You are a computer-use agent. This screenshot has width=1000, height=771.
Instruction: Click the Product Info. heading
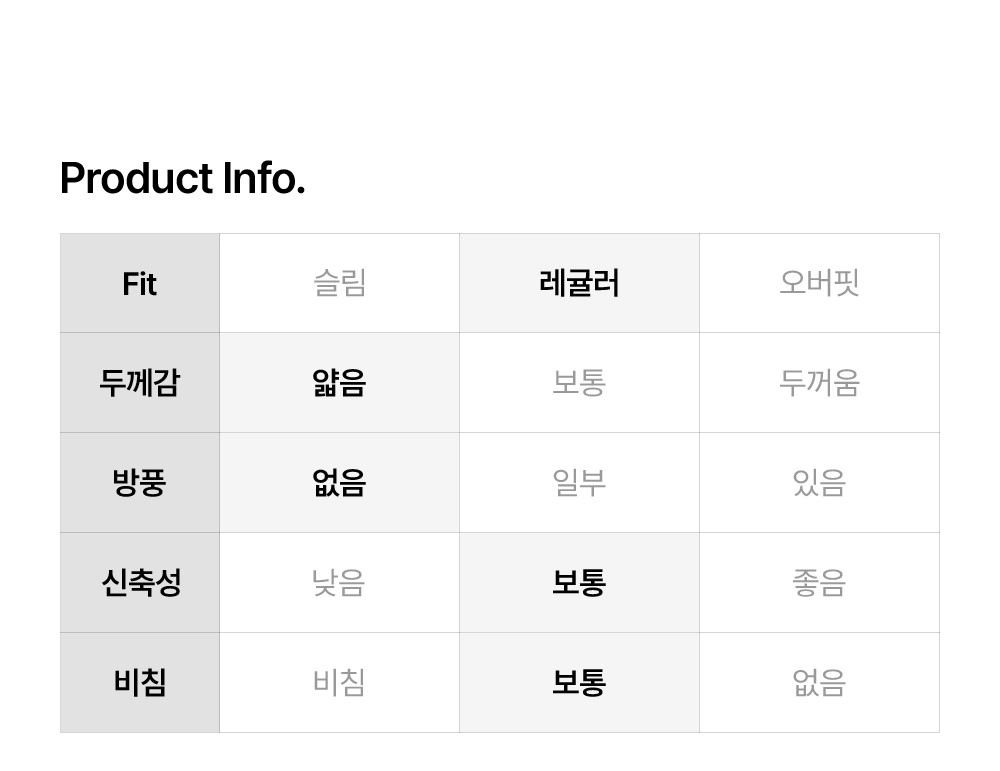(x=183, y=179)
